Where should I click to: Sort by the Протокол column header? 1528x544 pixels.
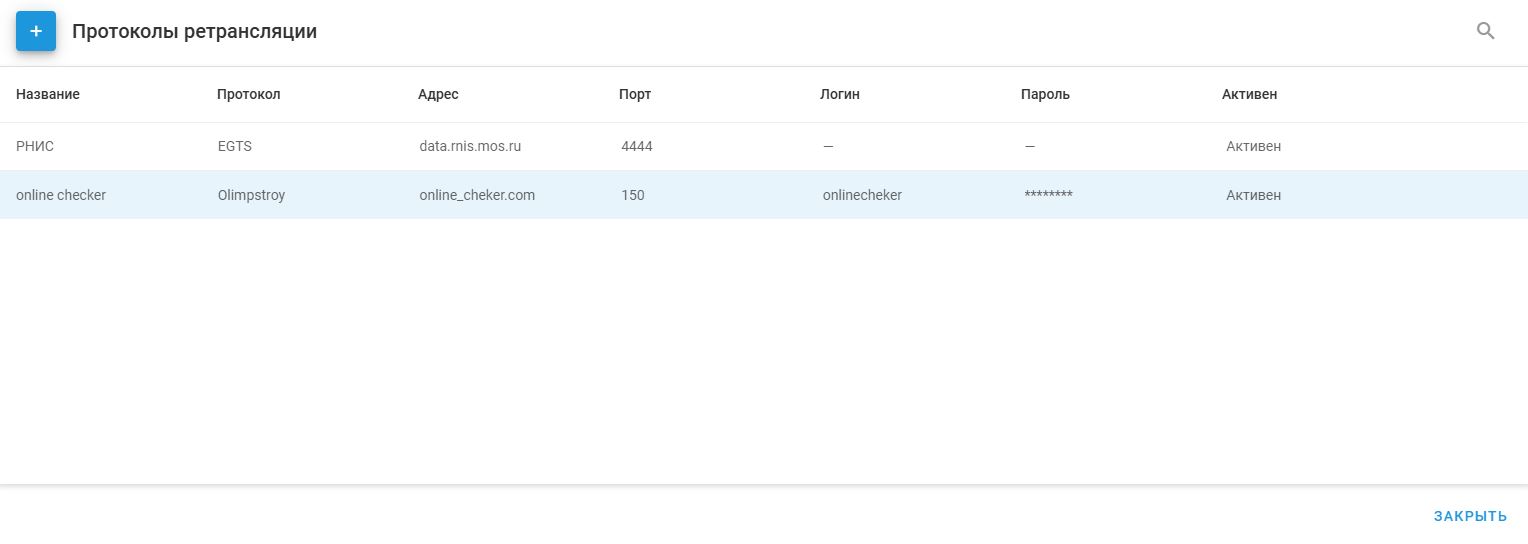pyautogui.click(x=248, y=94)
